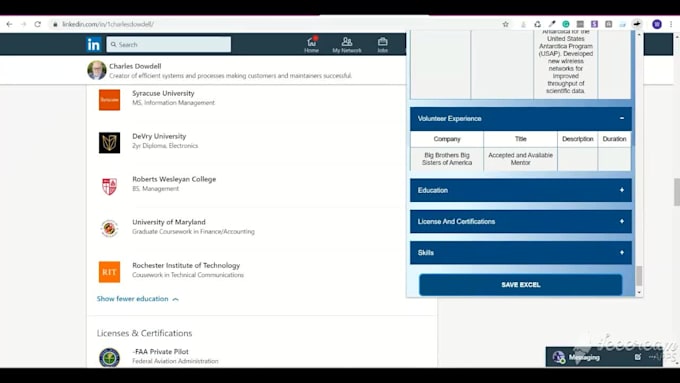Click the extension panel scrollbar thumb

pyautogui.click(x=639, y=276)
